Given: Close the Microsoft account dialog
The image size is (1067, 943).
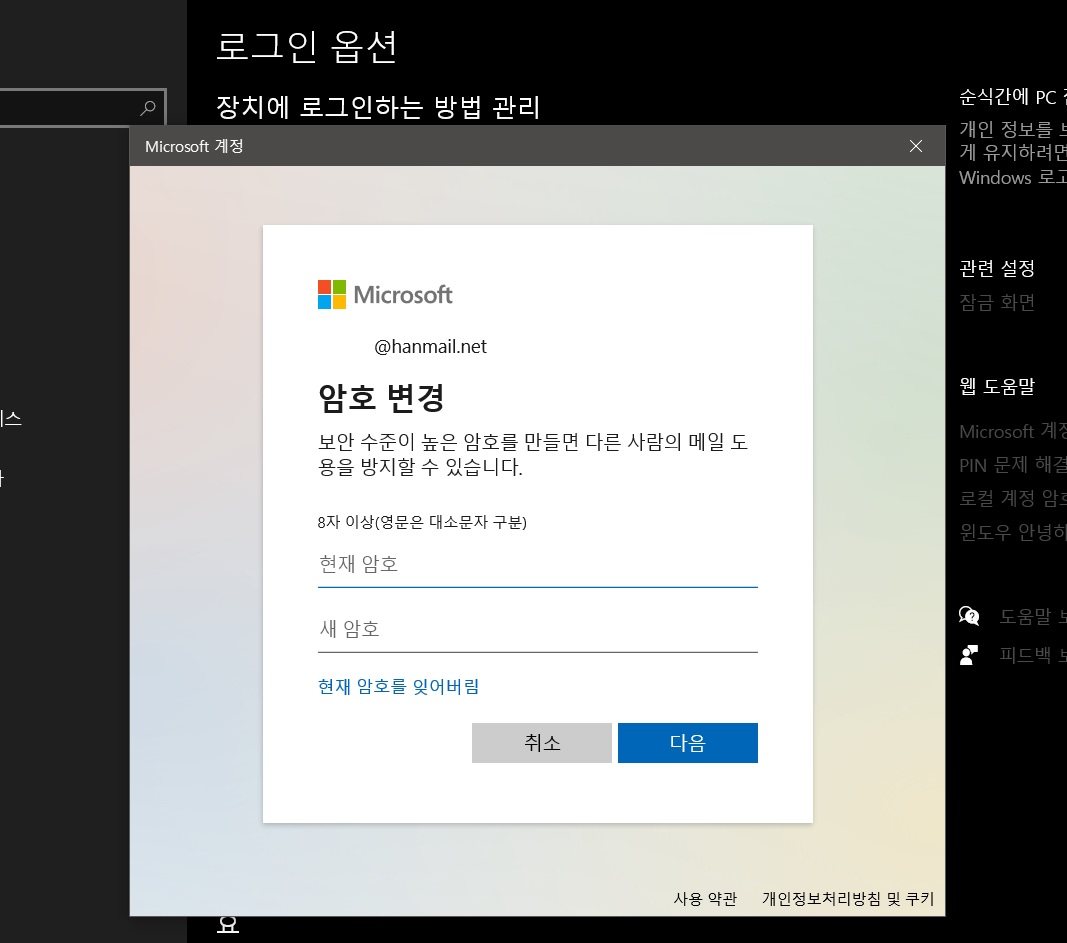Looking at the screenshot, I should [916, 146].
